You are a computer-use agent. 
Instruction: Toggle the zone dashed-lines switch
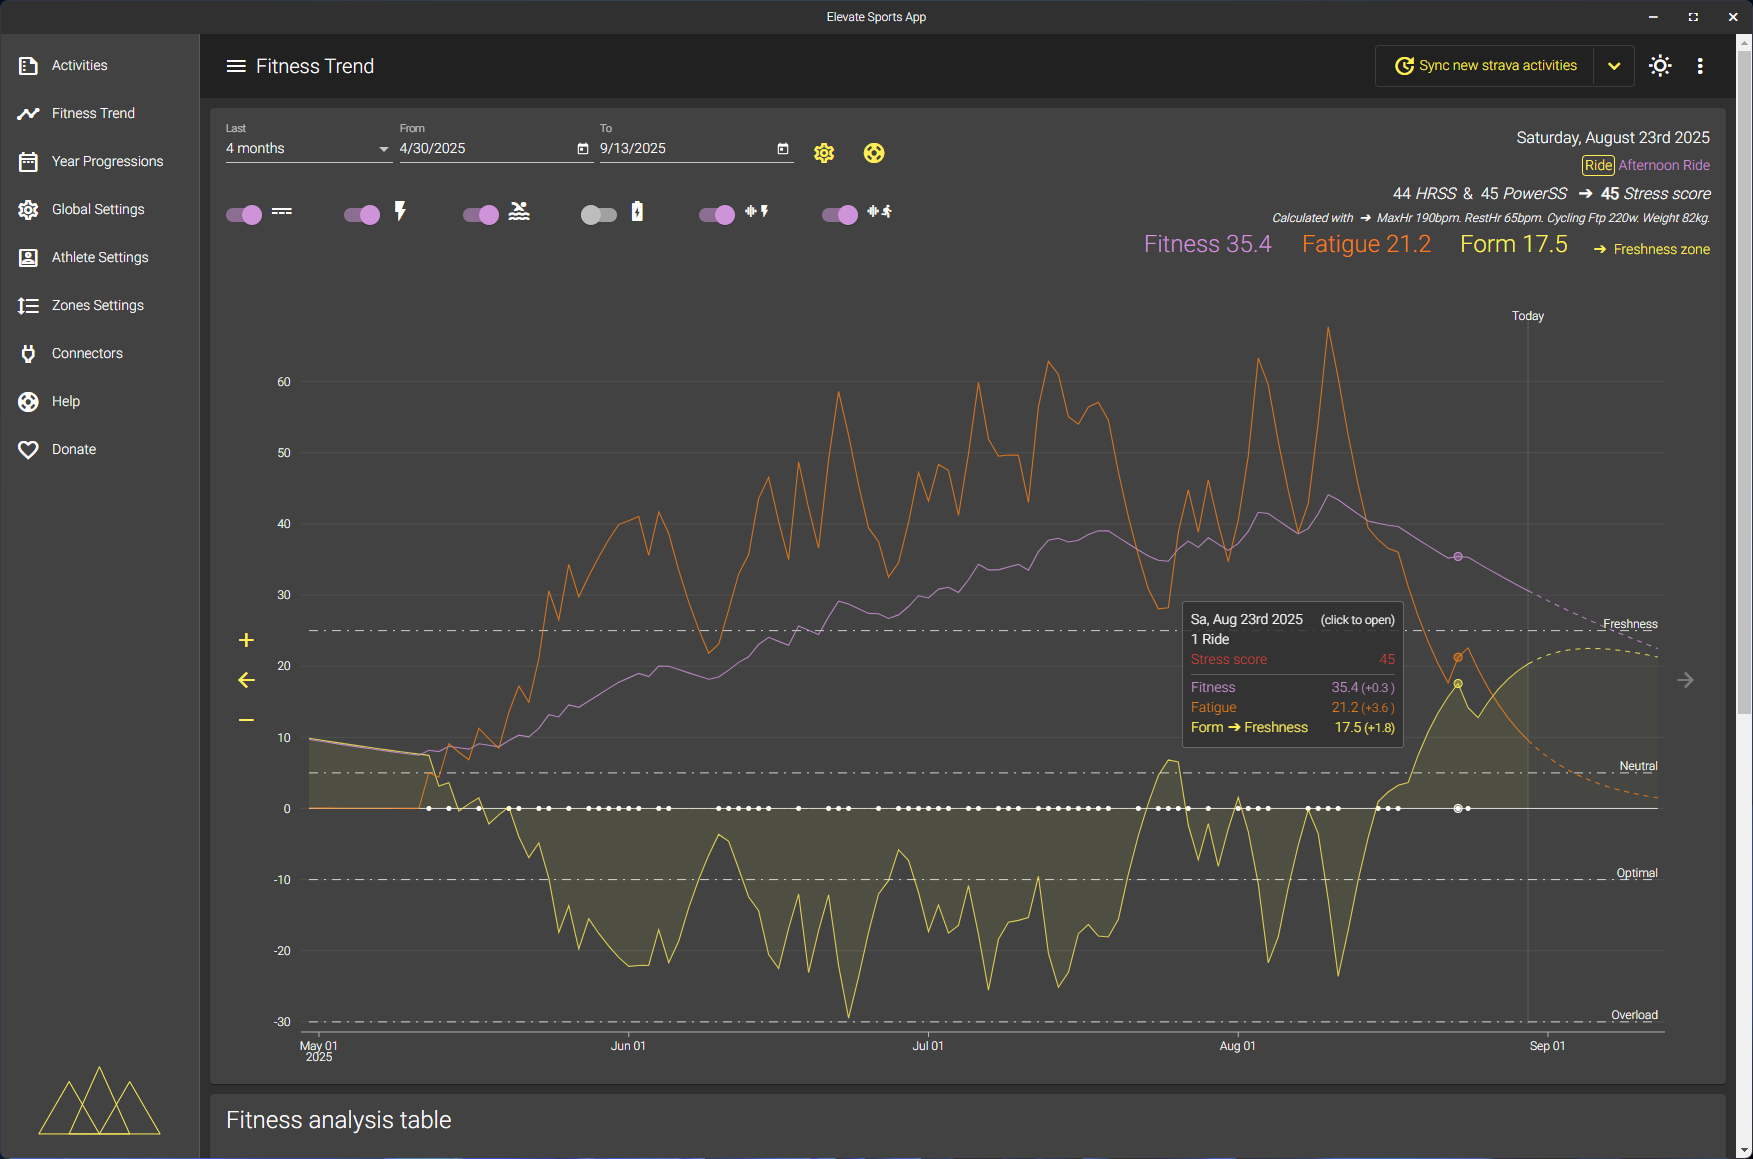tap(244, 214)
